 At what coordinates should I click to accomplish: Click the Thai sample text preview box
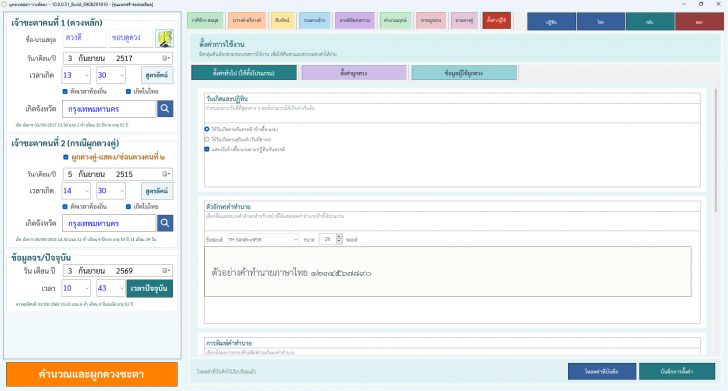coord(448,272)
